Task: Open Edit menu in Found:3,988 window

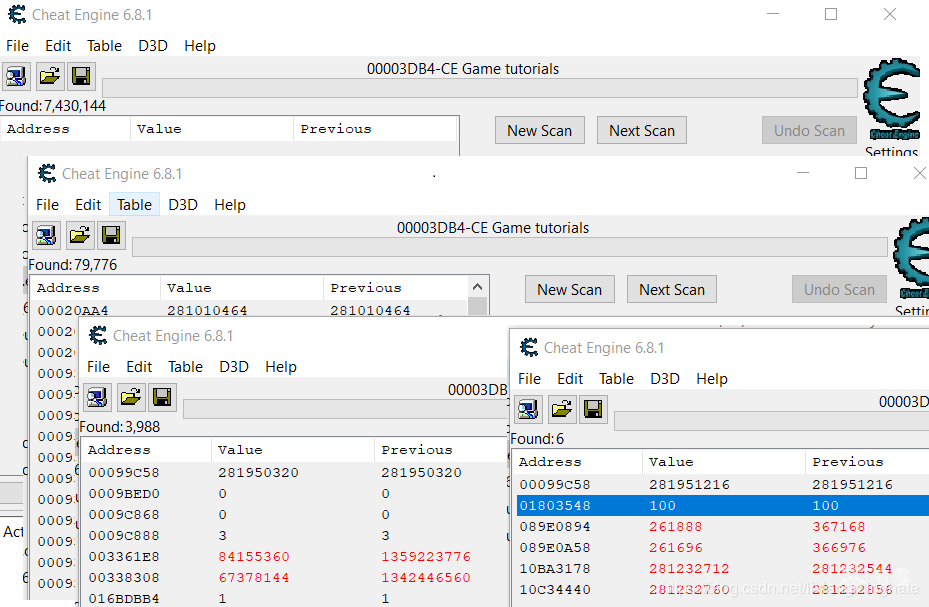Action: pyautogui.click(x=139, y=367)
